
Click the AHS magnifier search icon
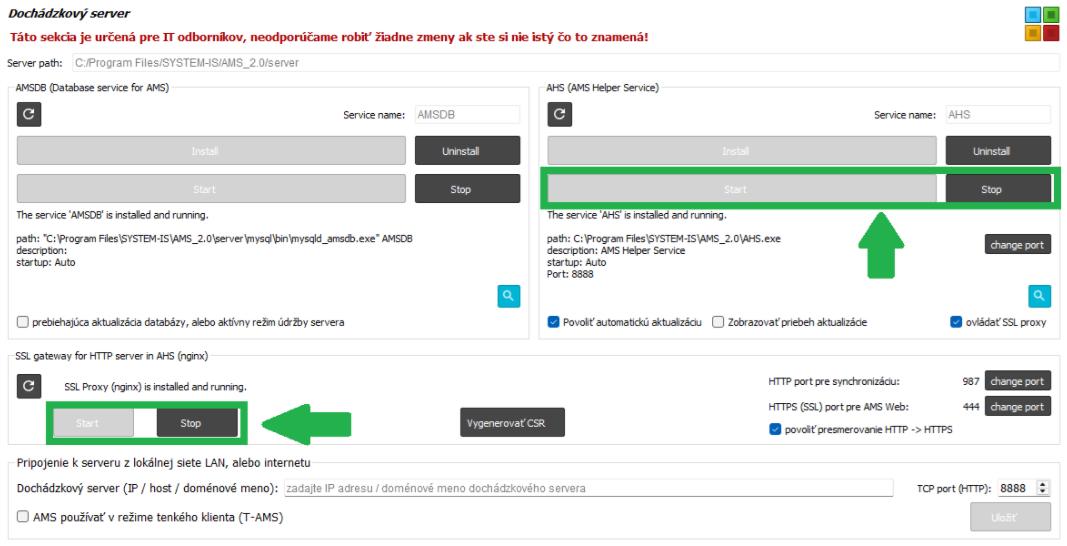coord(1041,295)
